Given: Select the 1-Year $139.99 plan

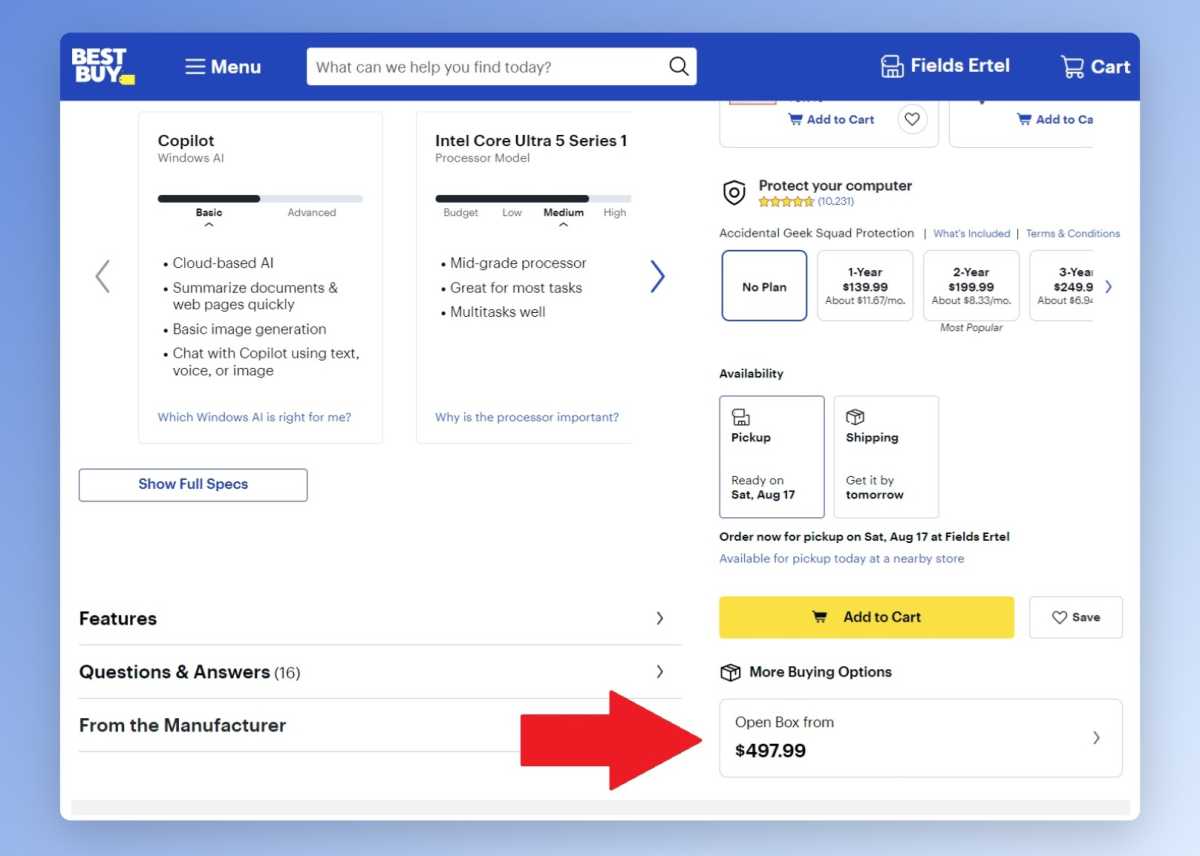Looking at the screenshot, I should coord(865,286).
